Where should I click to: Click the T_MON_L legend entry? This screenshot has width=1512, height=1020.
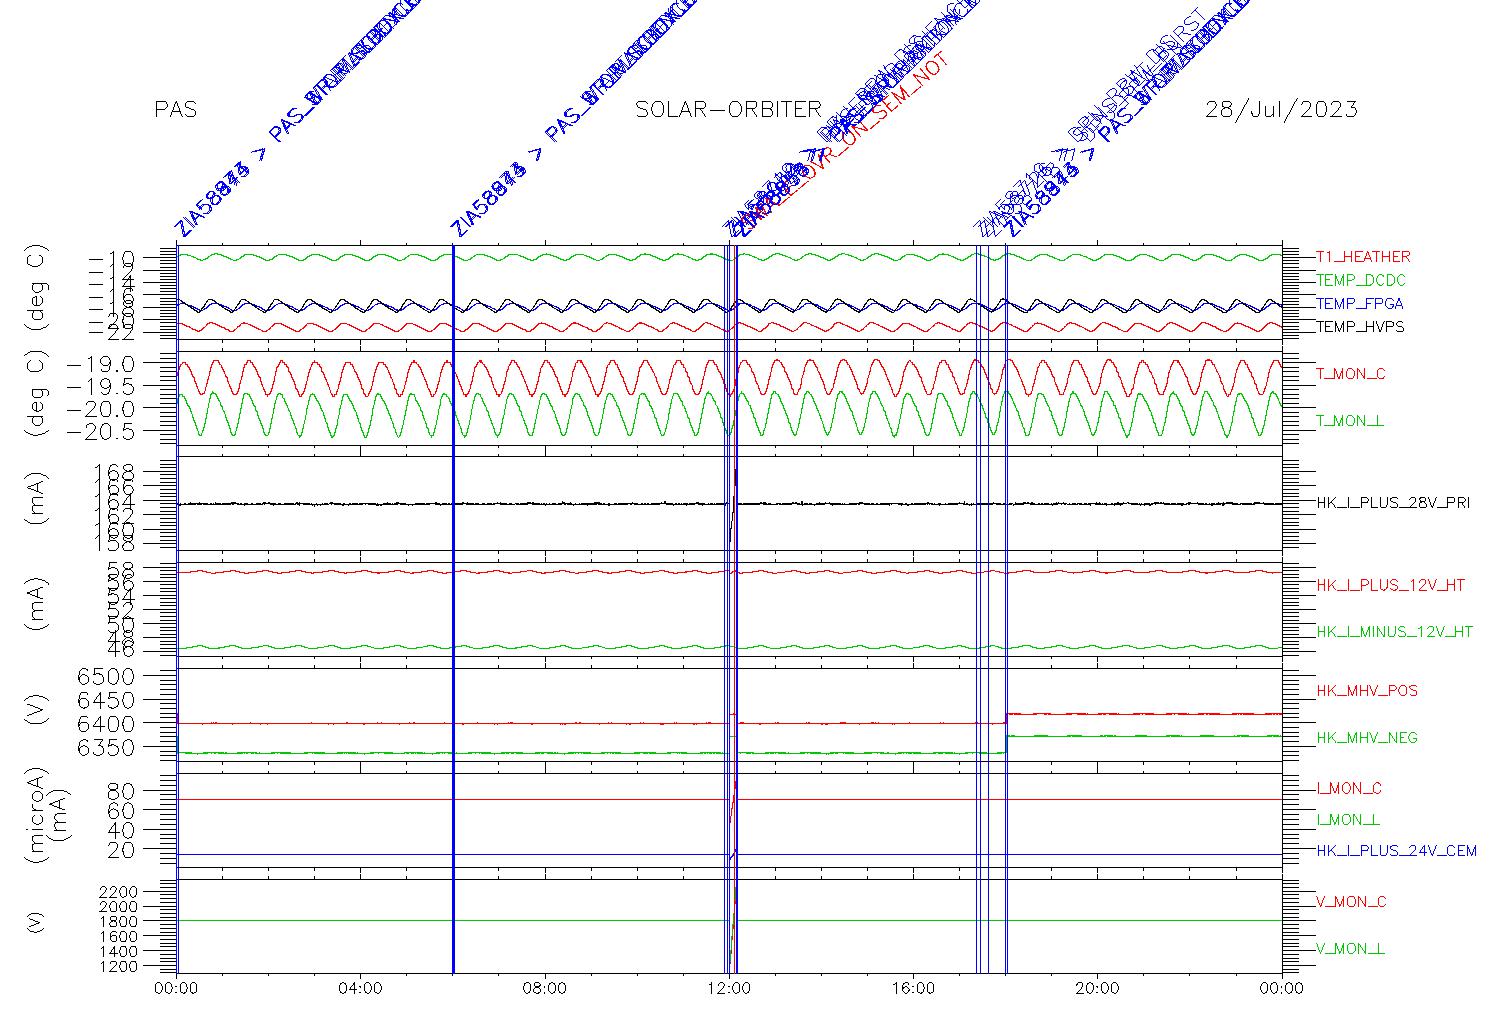1350,421
